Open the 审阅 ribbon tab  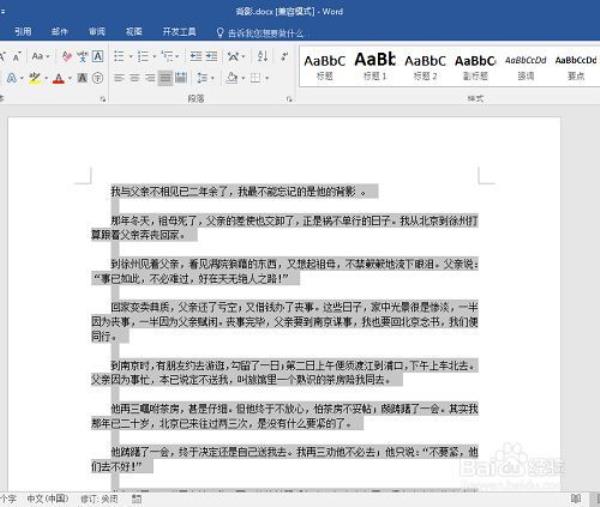[97, 31]
